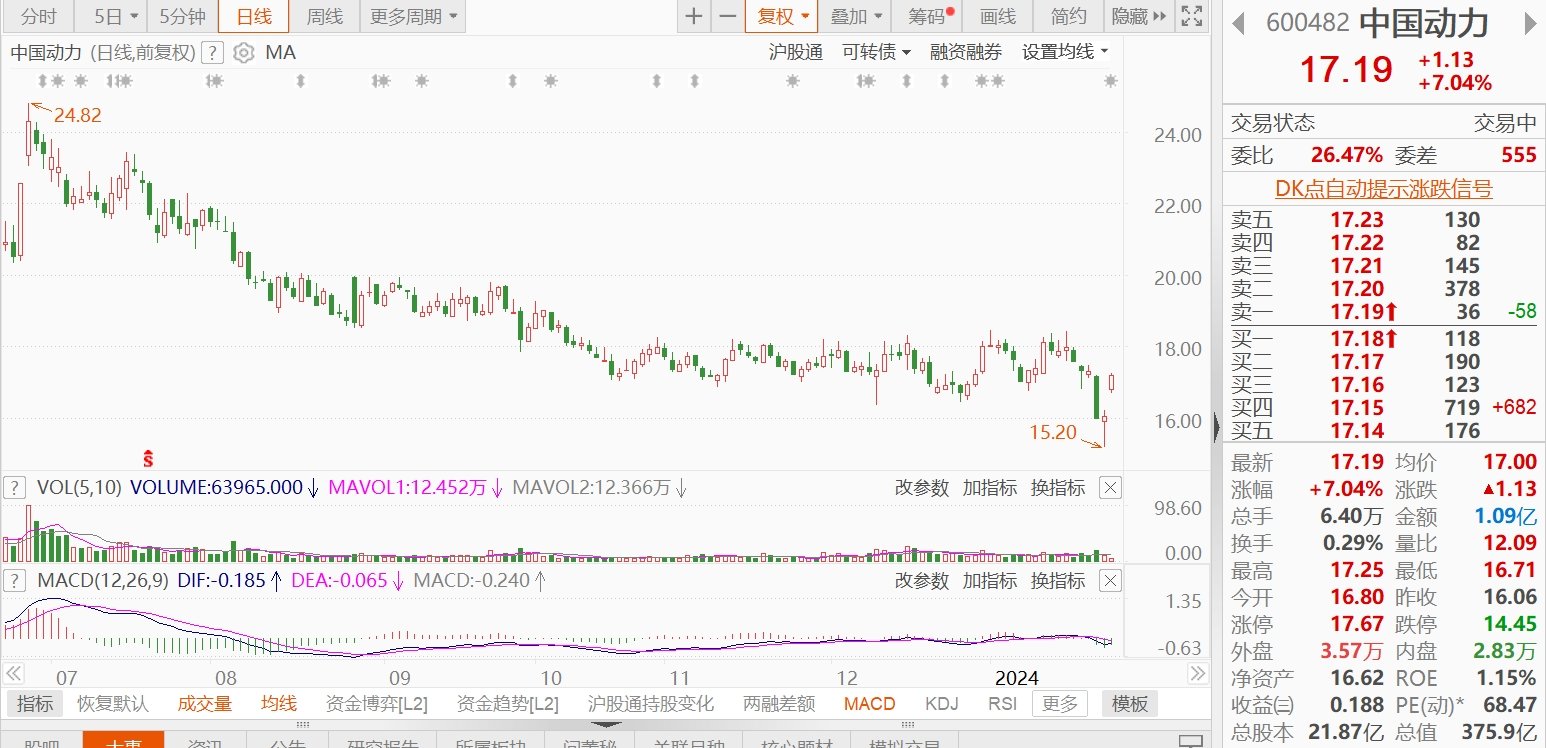This screenshot has height=748, width=1546.
Task: Open help for 中国动力 chart title
Action: 212,53
